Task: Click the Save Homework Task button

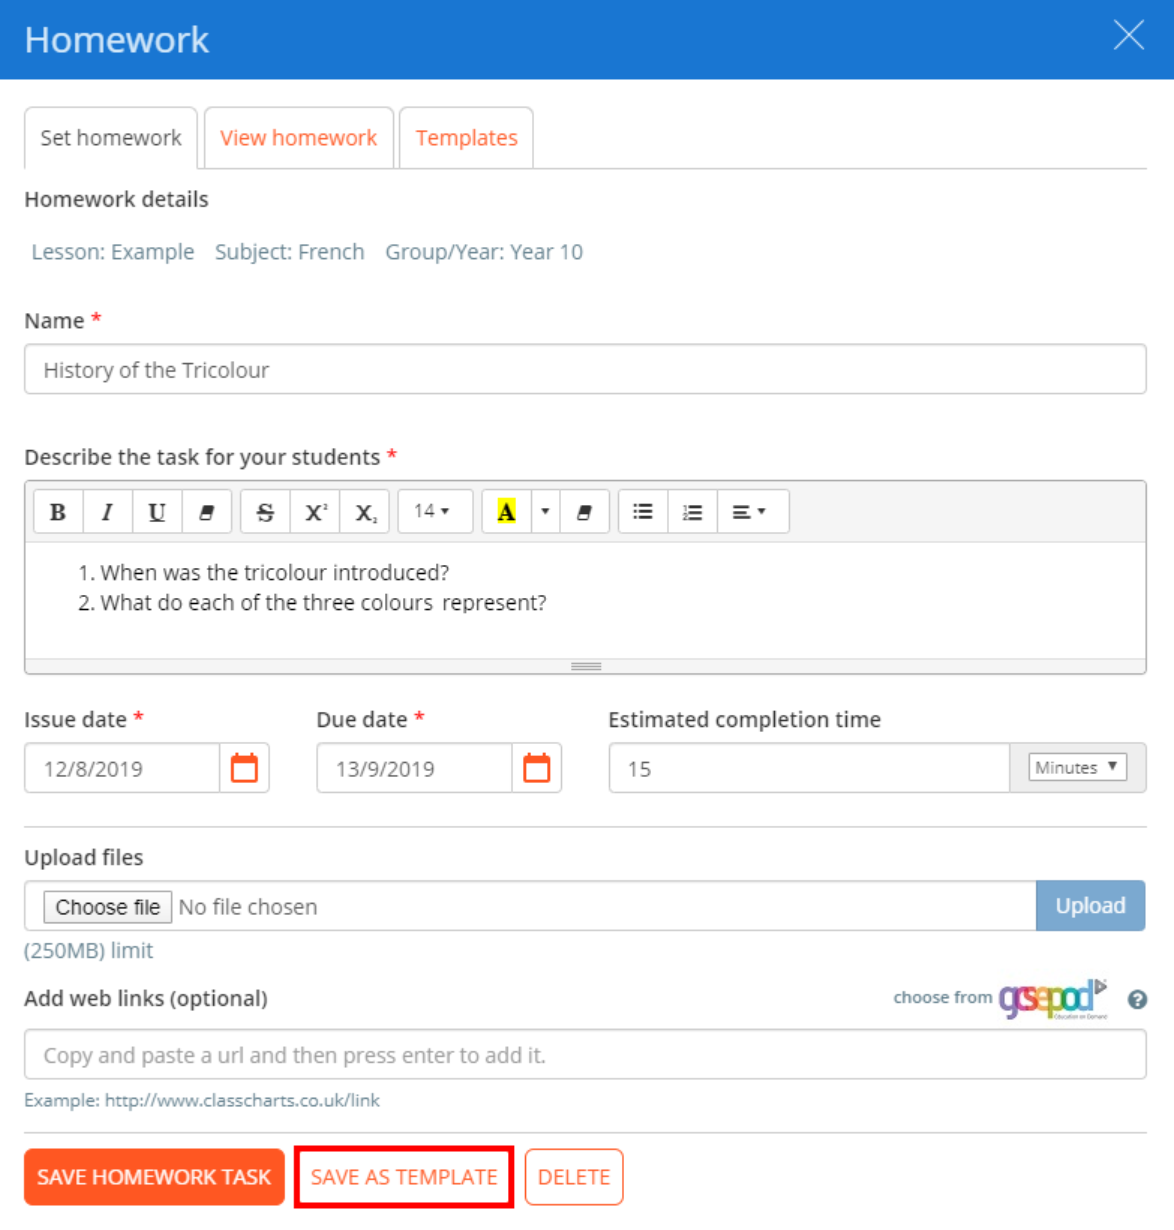Action: tap(154, 1177)
